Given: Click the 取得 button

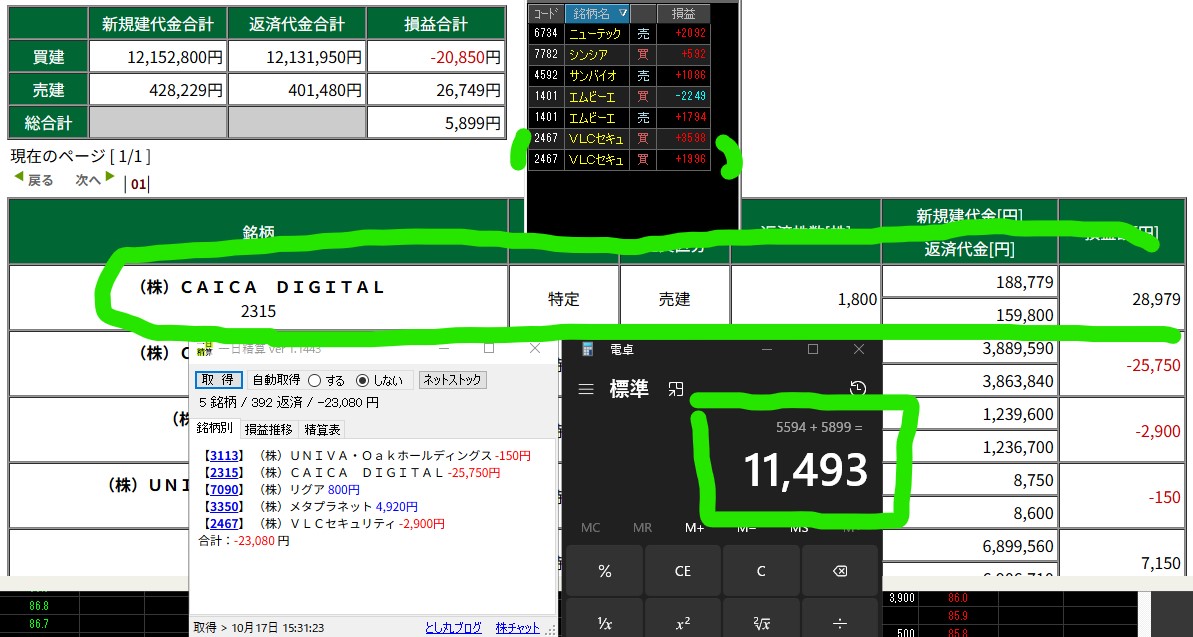Looking at the screenshot, I should pyautogui.click(x=218, y=380).
